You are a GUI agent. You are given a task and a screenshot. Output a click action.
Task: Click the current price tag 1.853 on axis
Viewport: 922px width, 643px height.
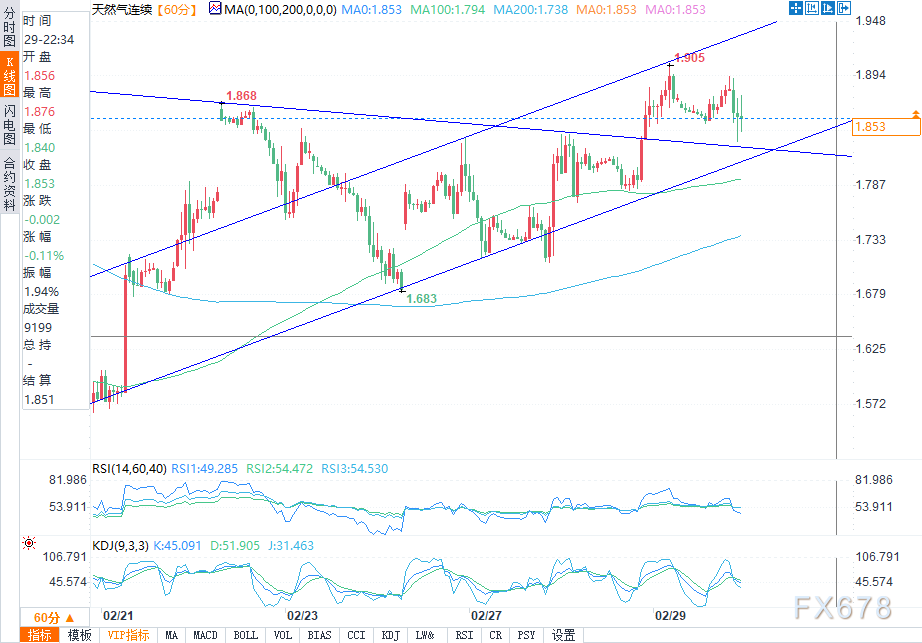(x=886, y=127)
